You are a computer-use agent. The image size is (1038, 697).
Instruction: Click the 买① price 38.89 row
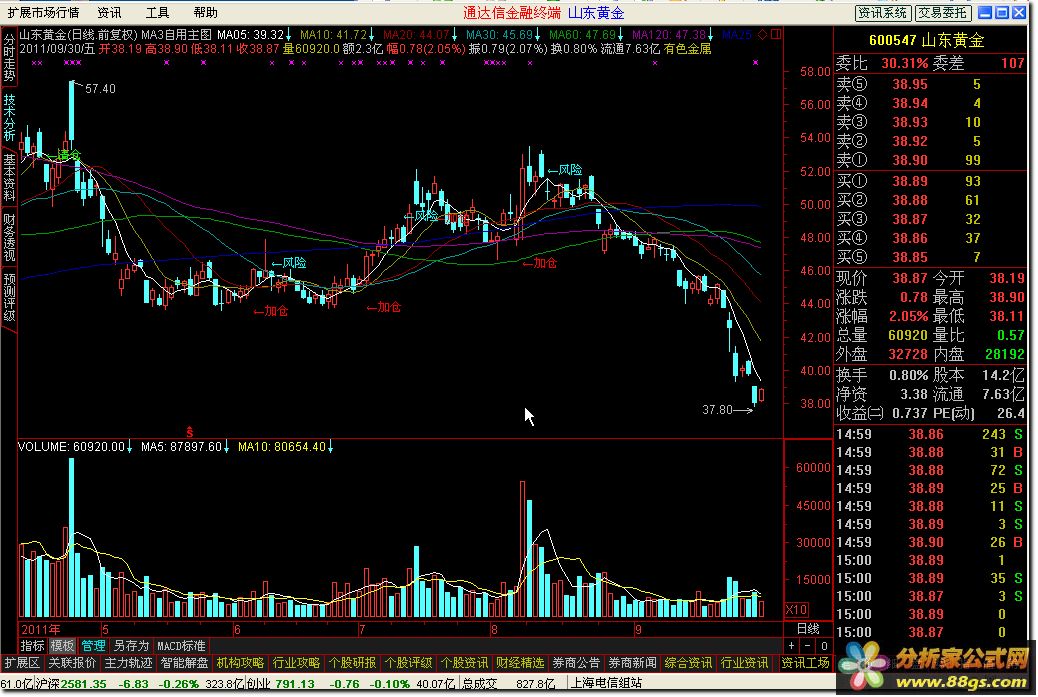[930, 181]
